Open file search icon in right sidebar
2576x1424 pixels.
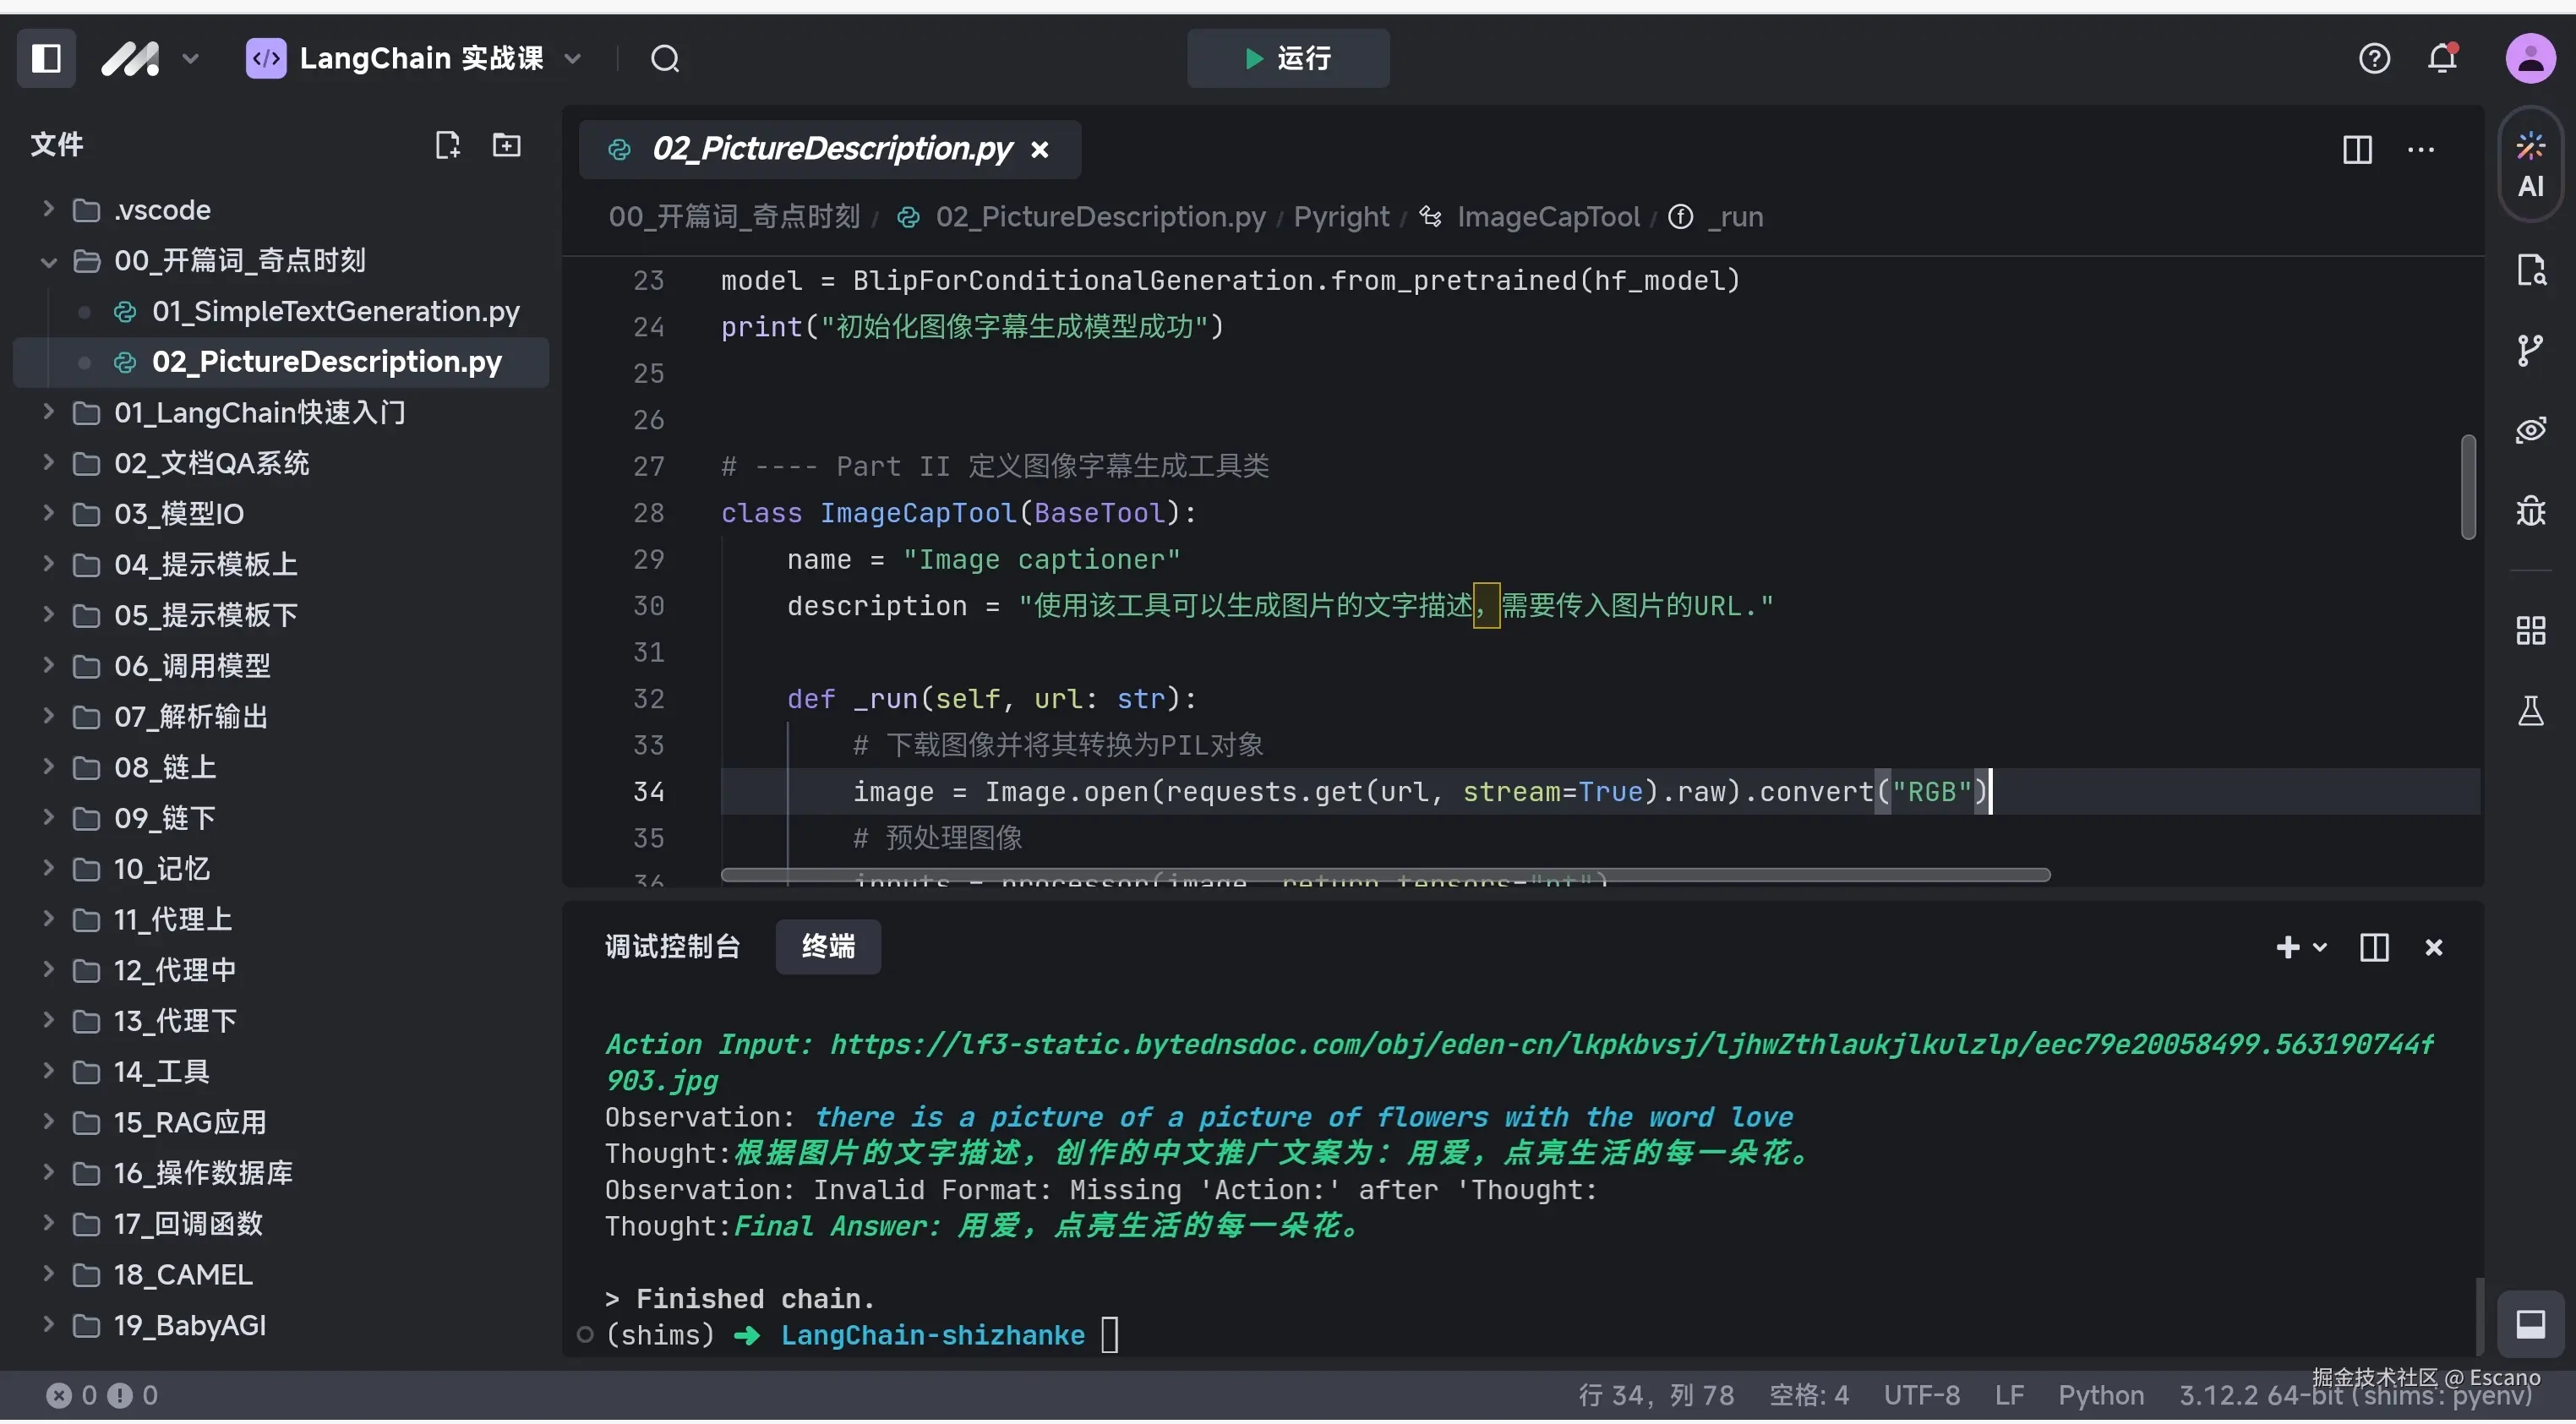(2530, 270)
